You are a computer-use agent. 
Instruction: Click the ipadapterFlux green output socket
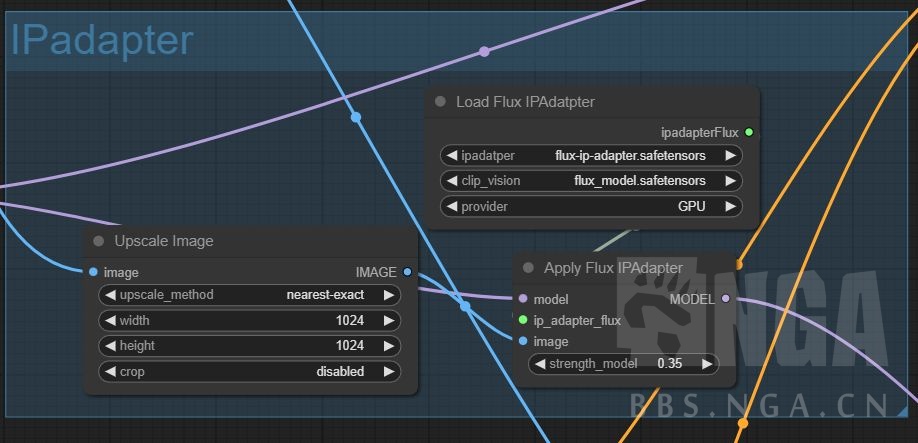749,133
